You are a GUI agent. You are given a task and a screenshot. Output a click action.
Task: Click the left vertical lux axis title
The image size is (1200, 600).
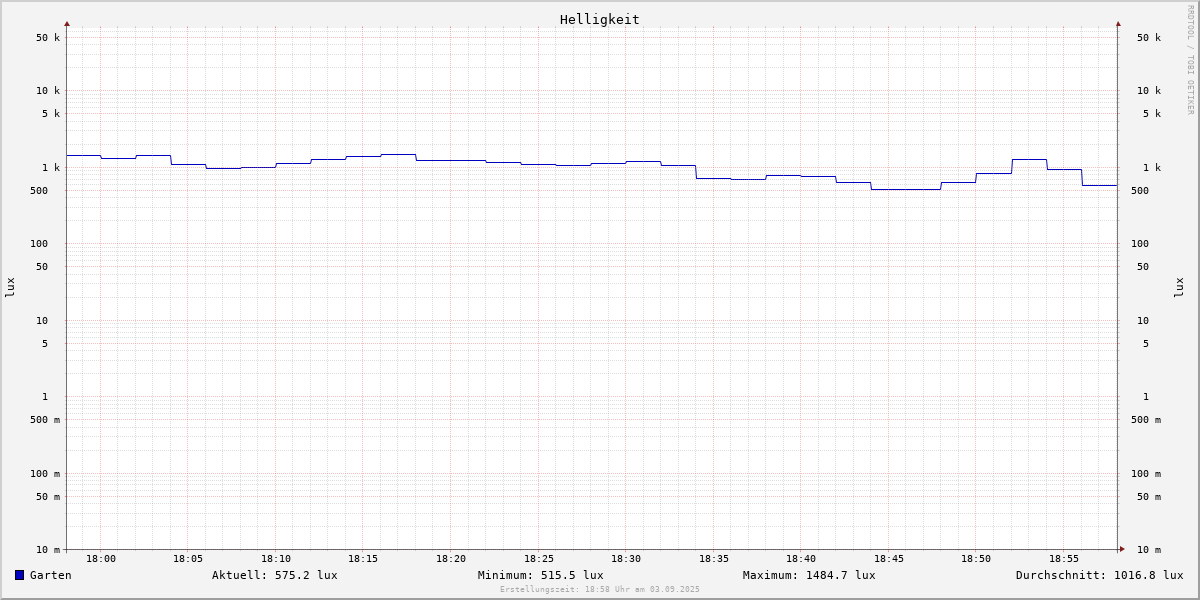(10, 287)
